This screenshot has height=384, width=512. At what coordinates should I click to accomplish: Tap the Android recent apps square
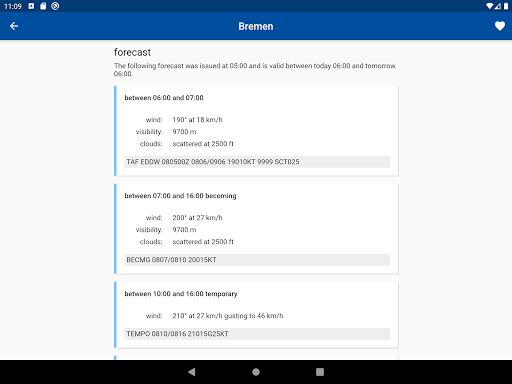click(320, 372)
